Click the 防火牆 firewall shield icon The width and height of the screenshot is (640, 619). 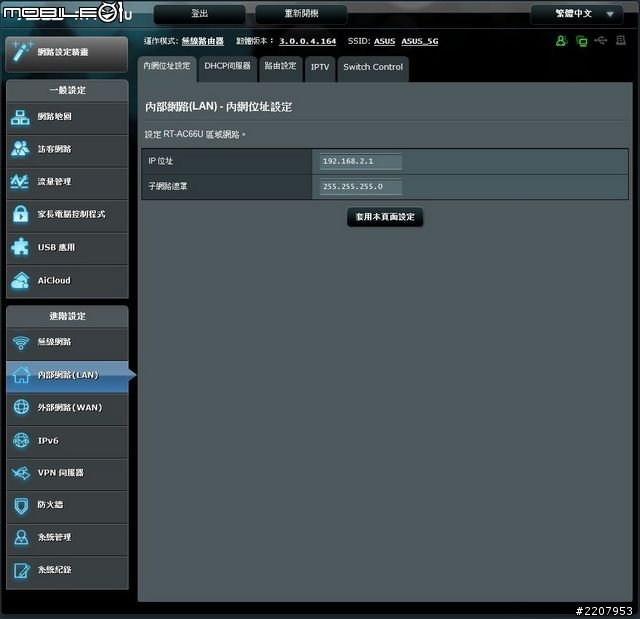click(21, 505)
